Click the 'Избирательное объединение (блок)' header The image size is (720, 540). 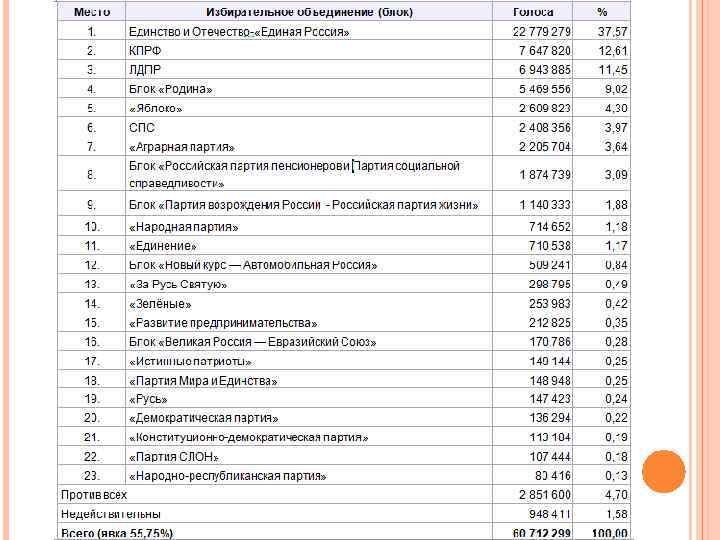(309, 12)
